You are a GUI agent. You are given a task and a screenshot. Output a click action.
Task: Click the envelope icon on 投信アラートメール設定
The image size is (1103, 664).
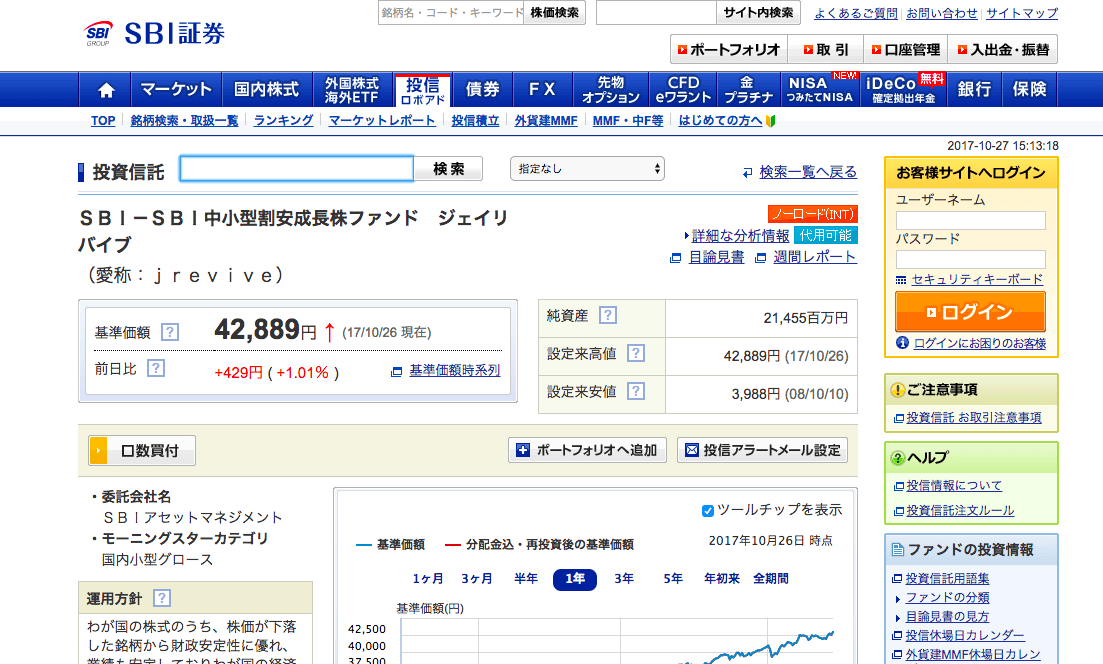coord(692,450)
